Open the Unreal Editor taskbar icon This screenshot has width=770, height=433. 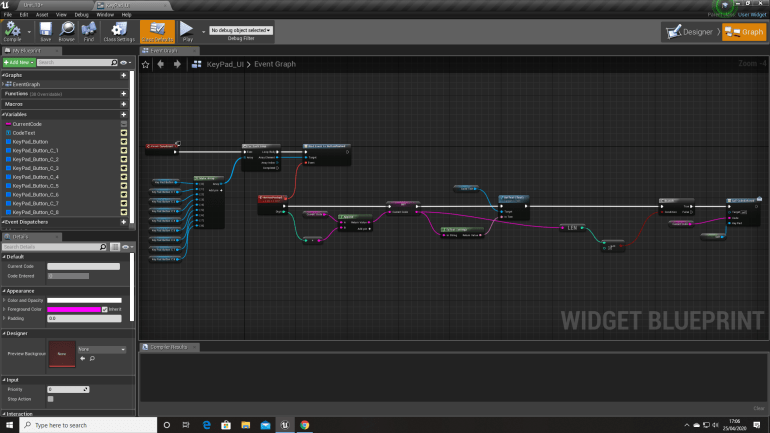pyautogui.click(x=285, y=425)
